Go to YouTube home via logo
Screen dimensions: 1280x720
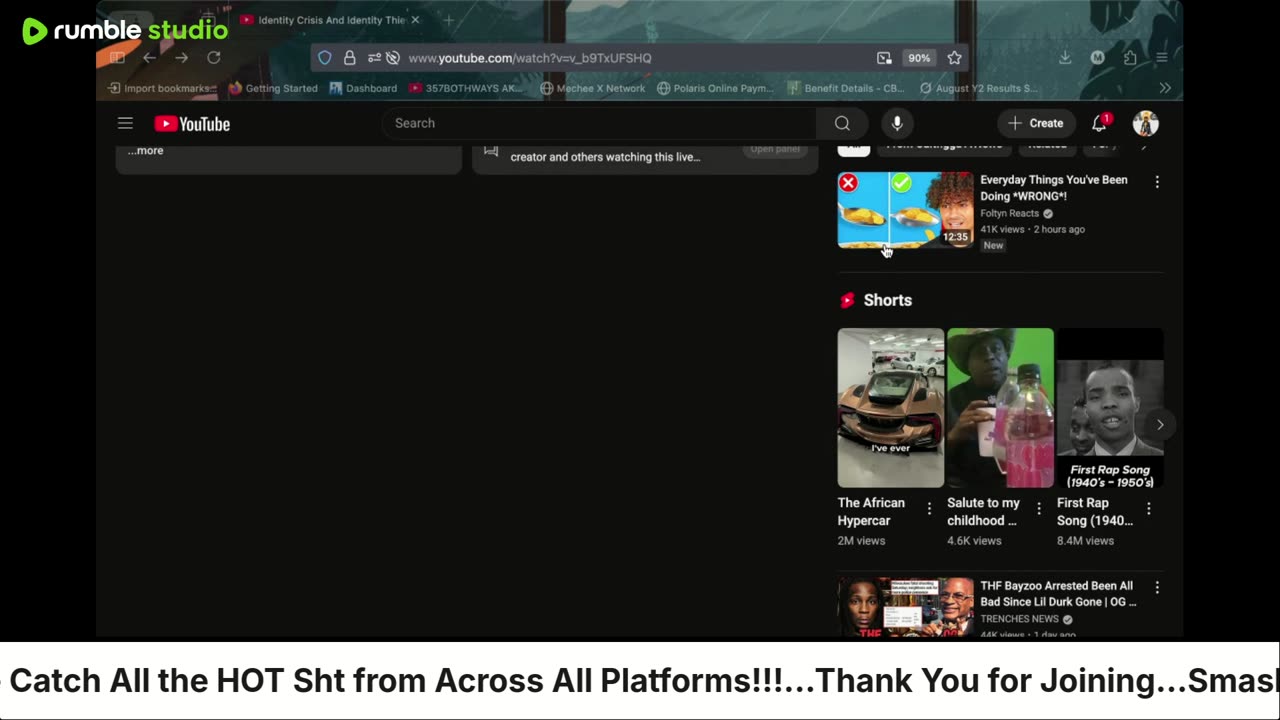coord(192,124)
